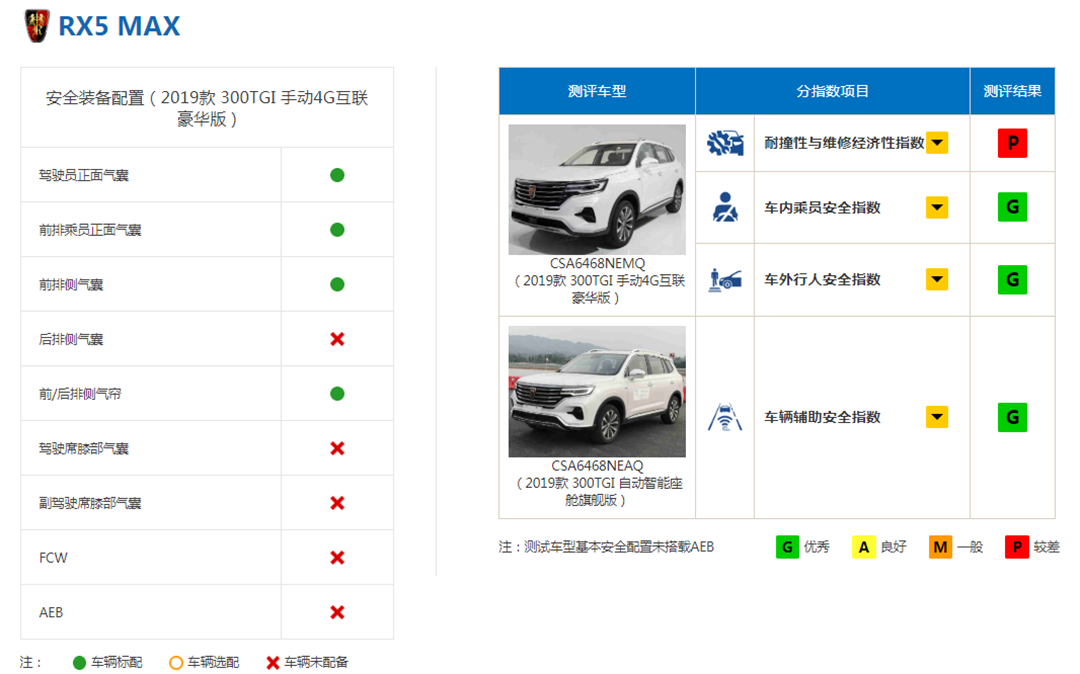Expand 耐撞性与维修经济性指数 dropdown arrow
Screen dimensions: 1080x674
click(937, 142)
